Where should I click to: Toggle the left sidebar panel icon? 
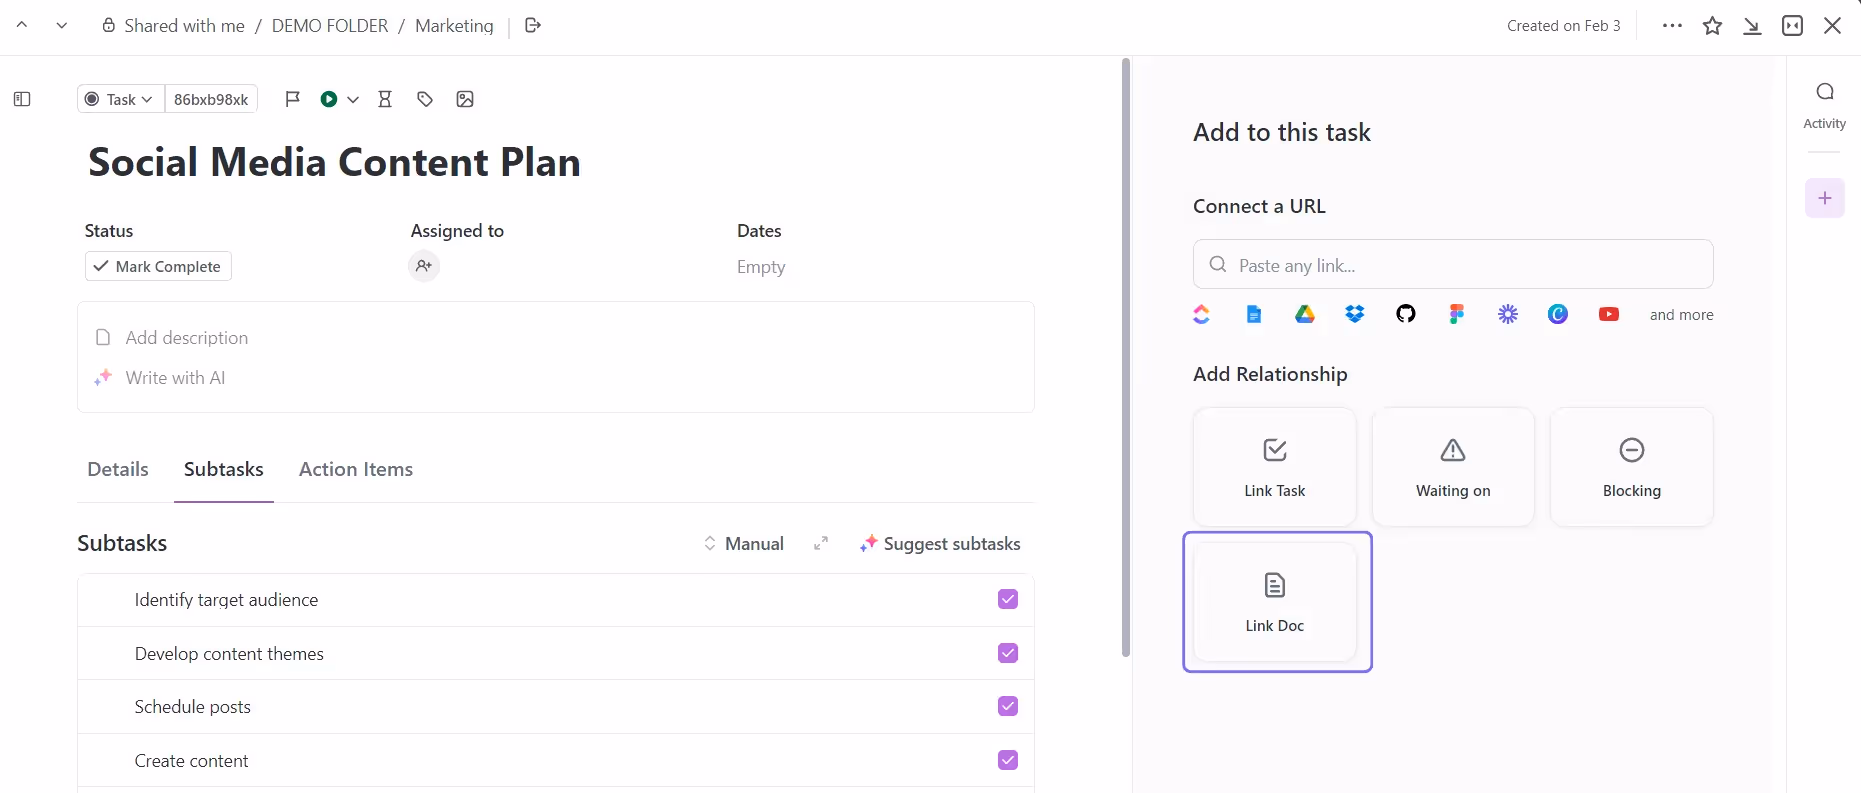point(22,99)
